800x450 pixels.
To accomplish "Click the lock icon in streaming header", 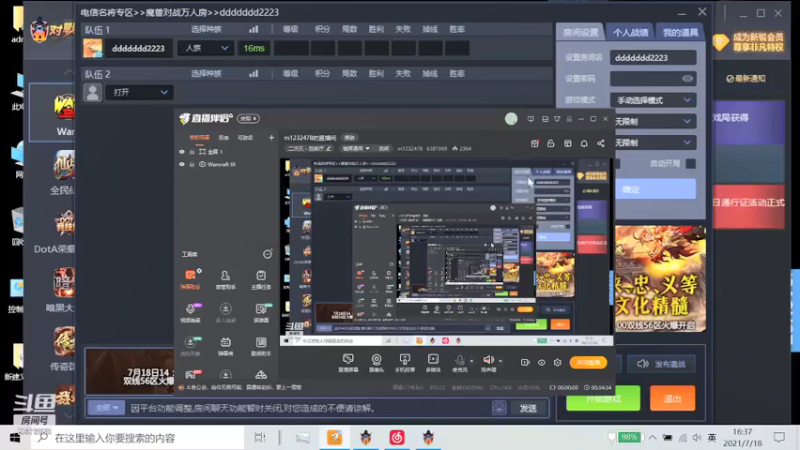I will pos(551,143).
